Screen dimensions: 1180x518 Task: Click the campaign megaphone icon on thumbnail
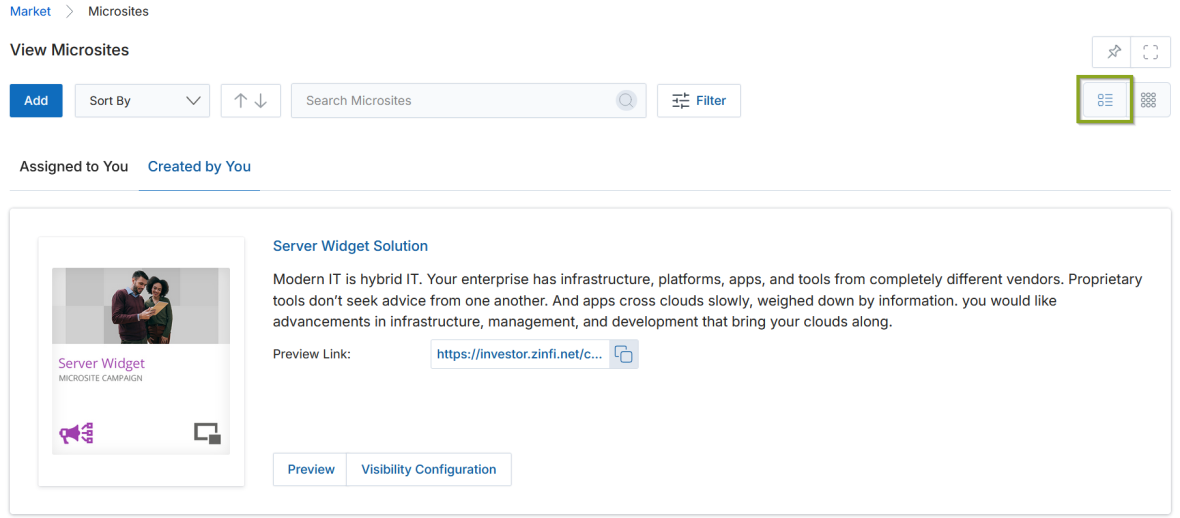[x=75, y=434]
